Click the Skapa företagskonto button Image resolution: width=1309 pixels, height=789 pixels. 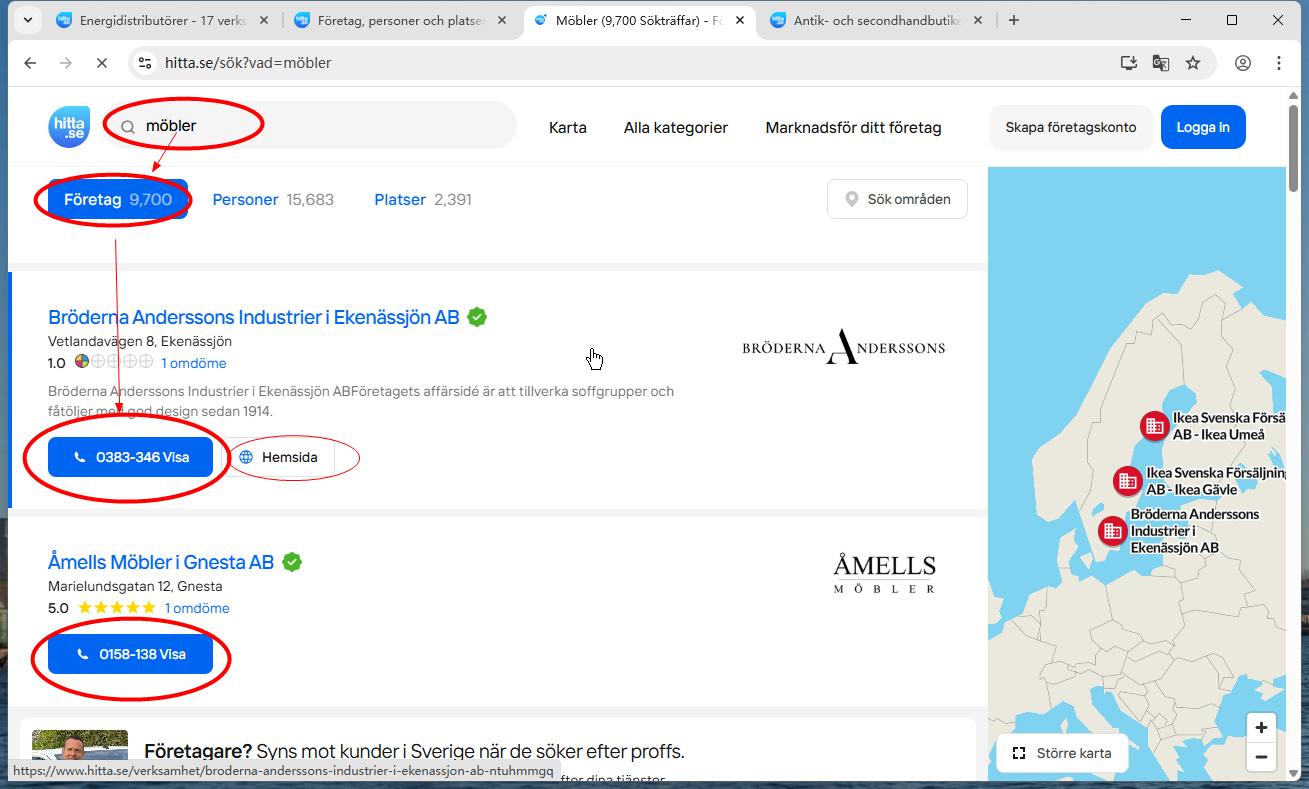click(x=1071, y=127)
